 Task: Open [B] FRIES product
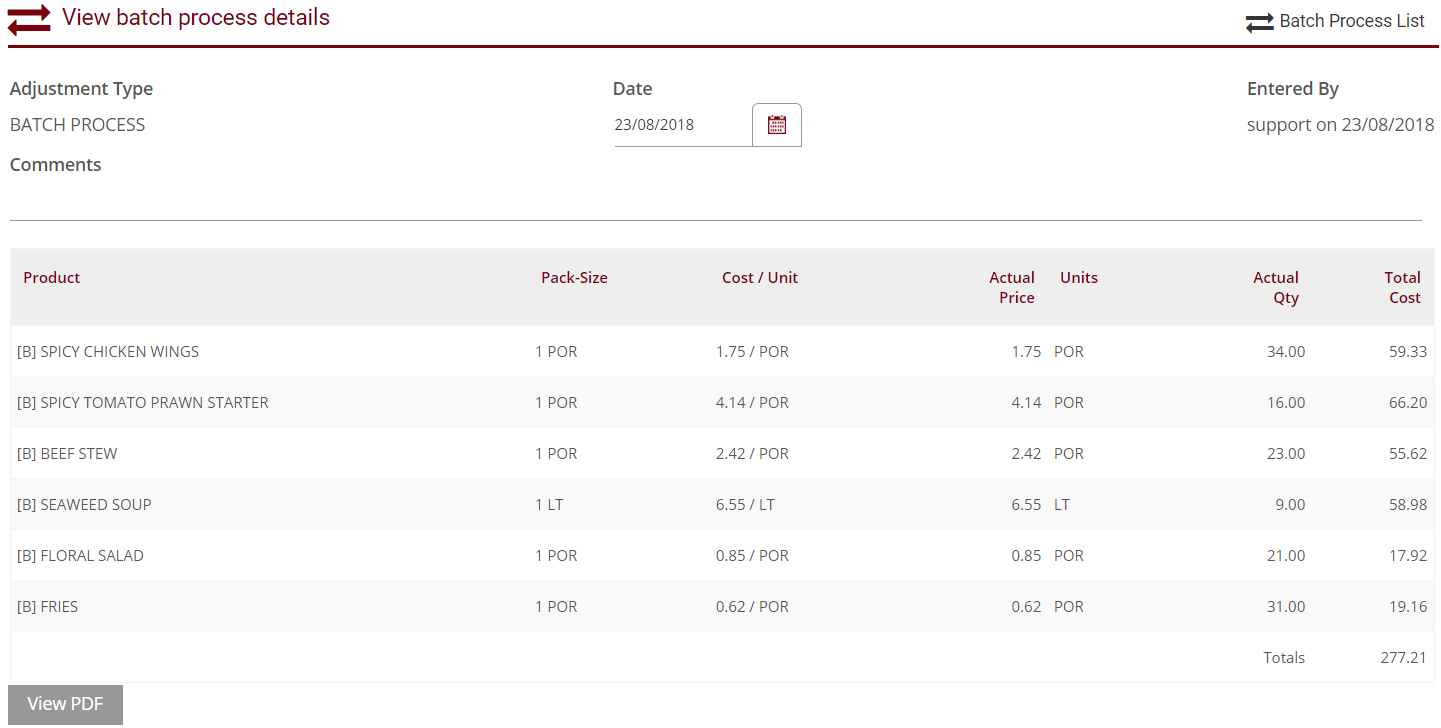click(46, 606)
